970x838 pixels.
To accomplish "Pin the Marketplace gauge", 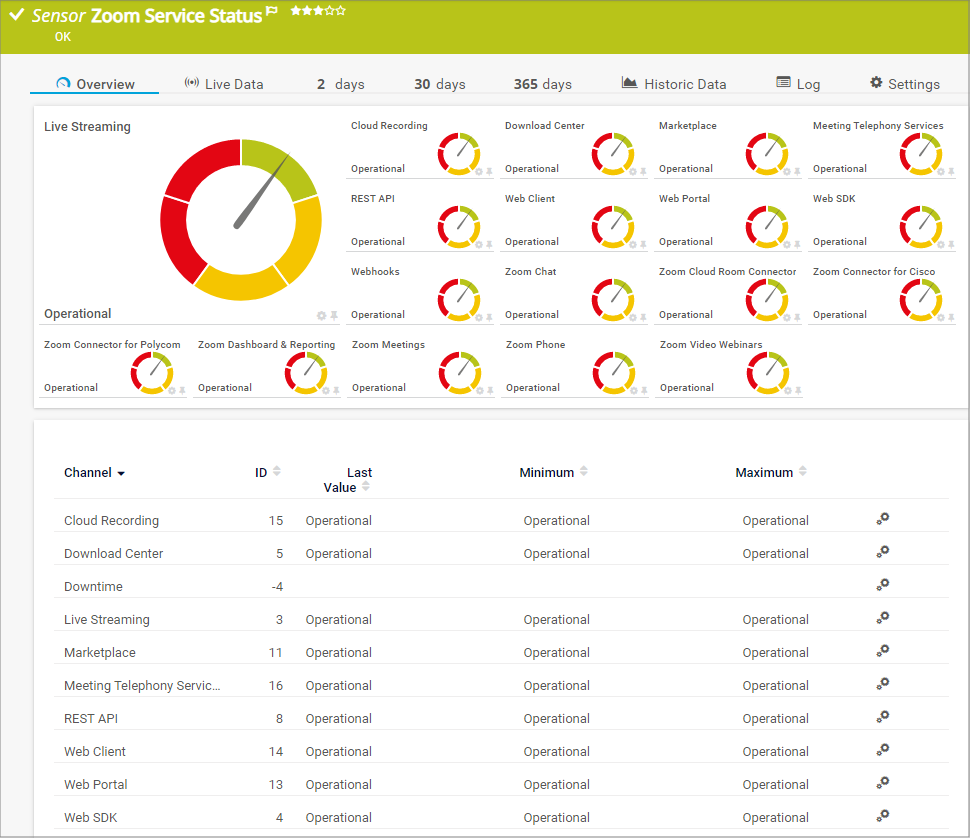I will click(799, 173).
